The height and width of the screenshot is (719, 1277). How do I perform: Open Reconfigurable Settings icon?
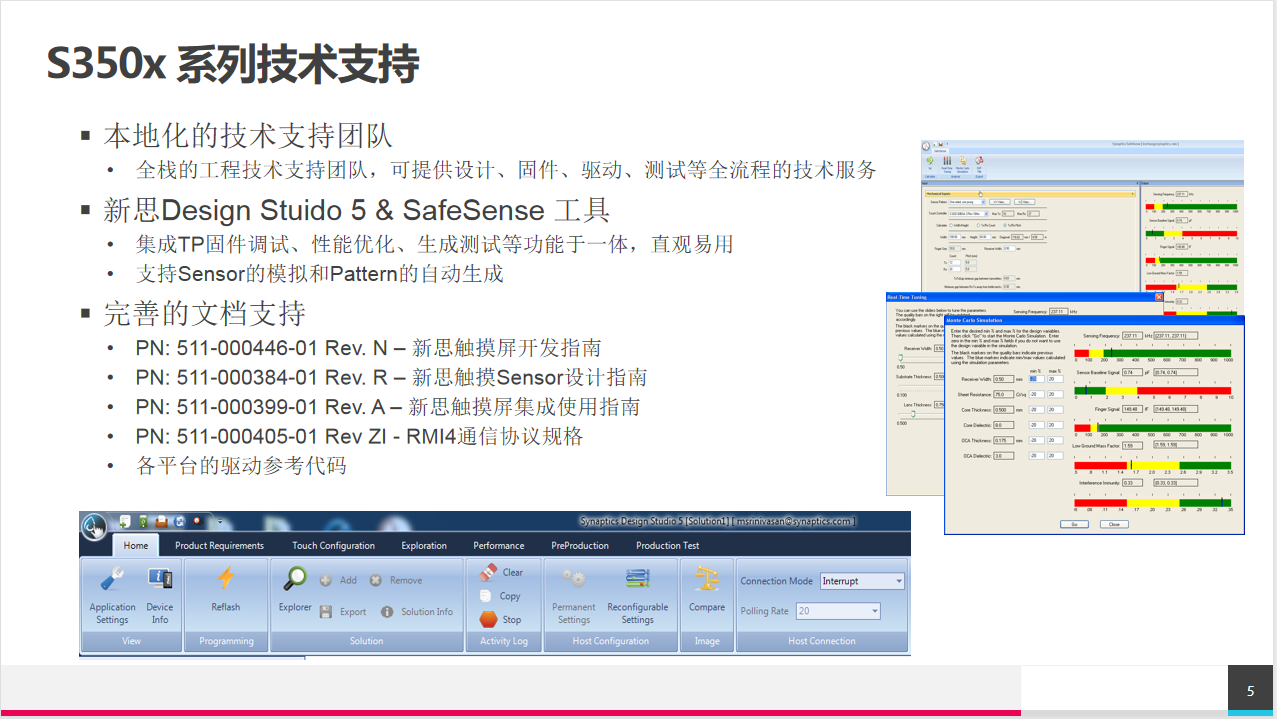637,578
